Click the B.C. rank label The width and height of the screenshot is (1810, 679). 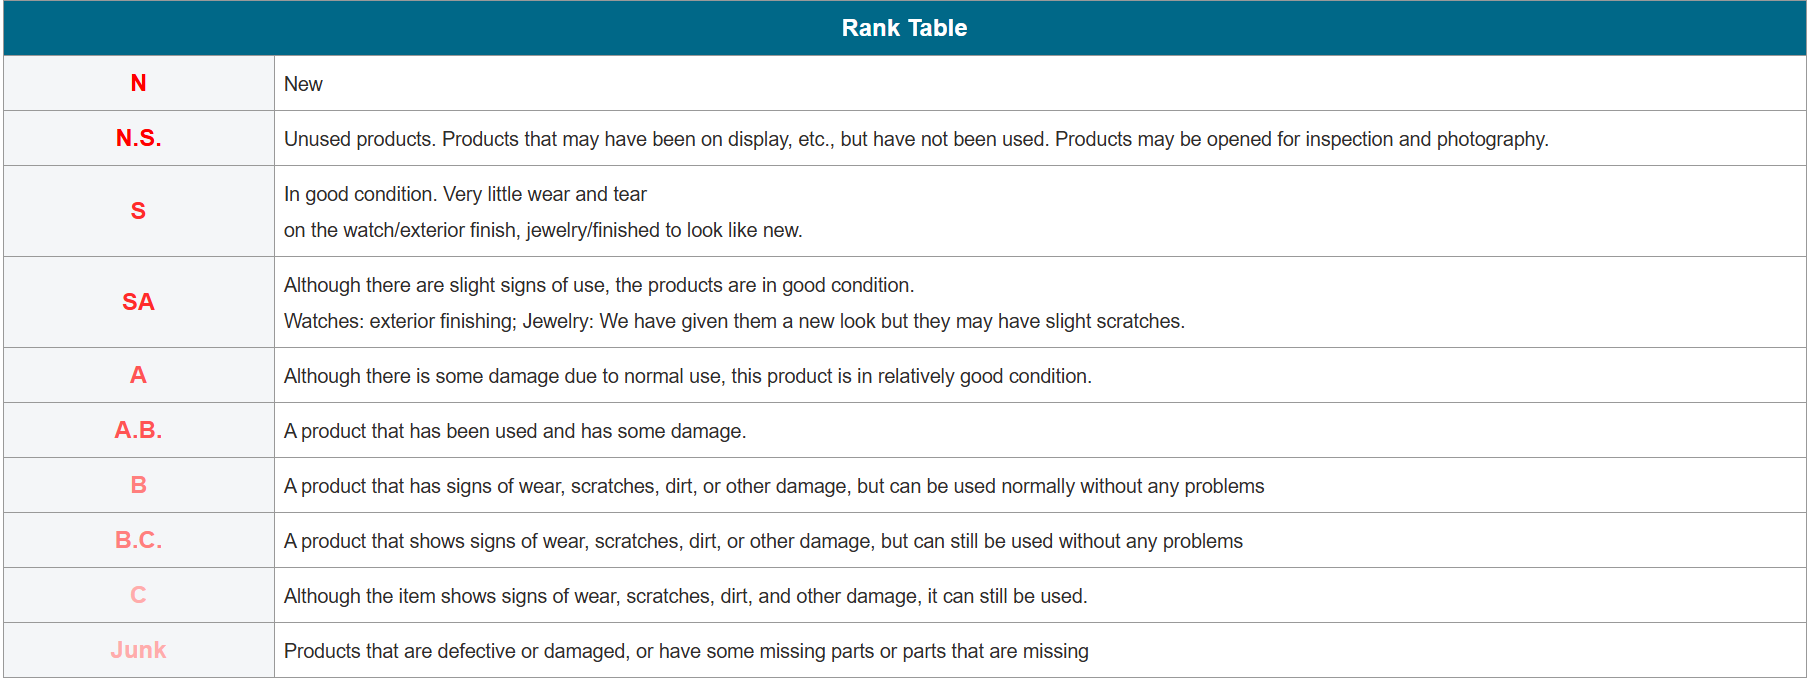138,540
